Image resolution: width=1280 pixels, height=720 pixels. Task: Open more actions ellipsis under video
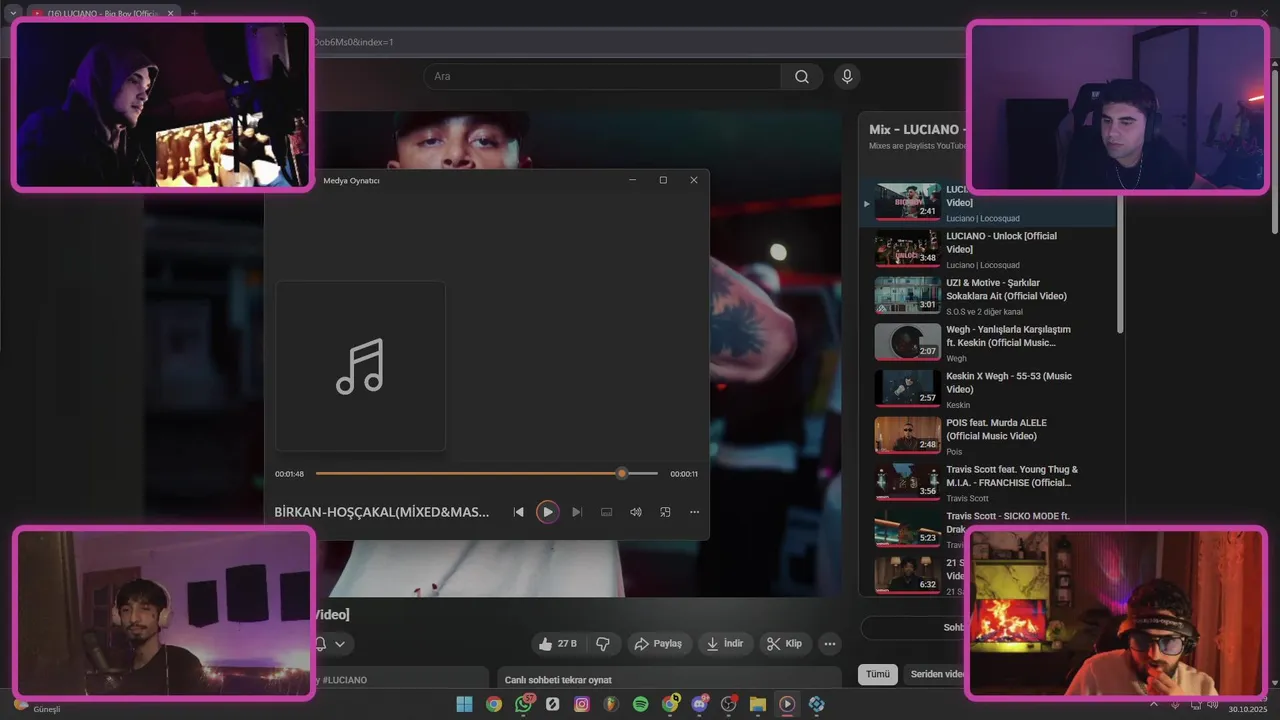point(829,644)
